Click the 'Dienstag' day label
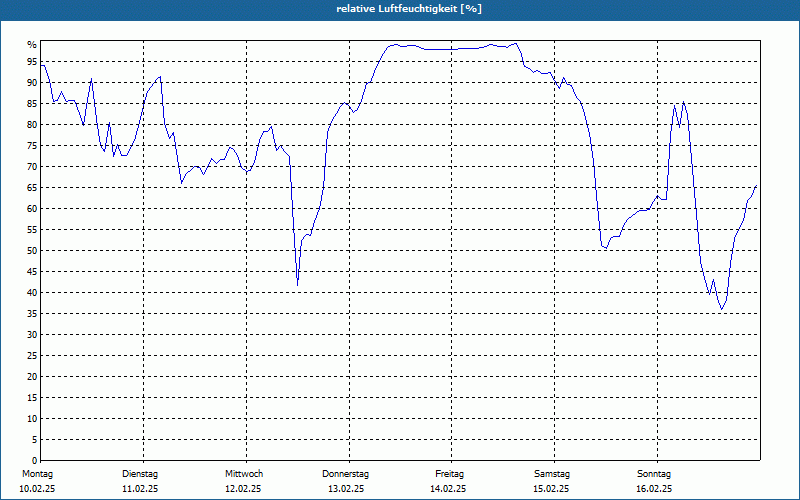The height and width of the screenshot is (500, 800). pyautogui.click(x=140, y=474)
